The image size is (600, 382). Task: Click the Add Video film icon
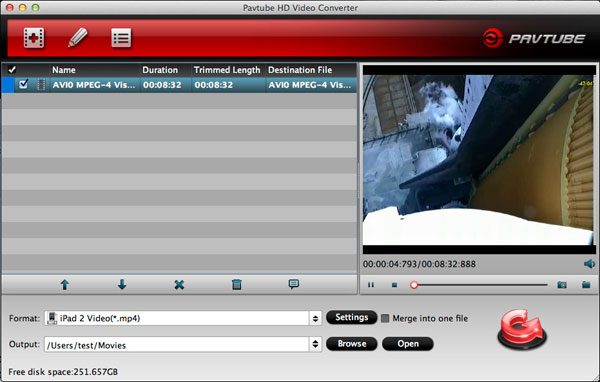pos(34,38)
